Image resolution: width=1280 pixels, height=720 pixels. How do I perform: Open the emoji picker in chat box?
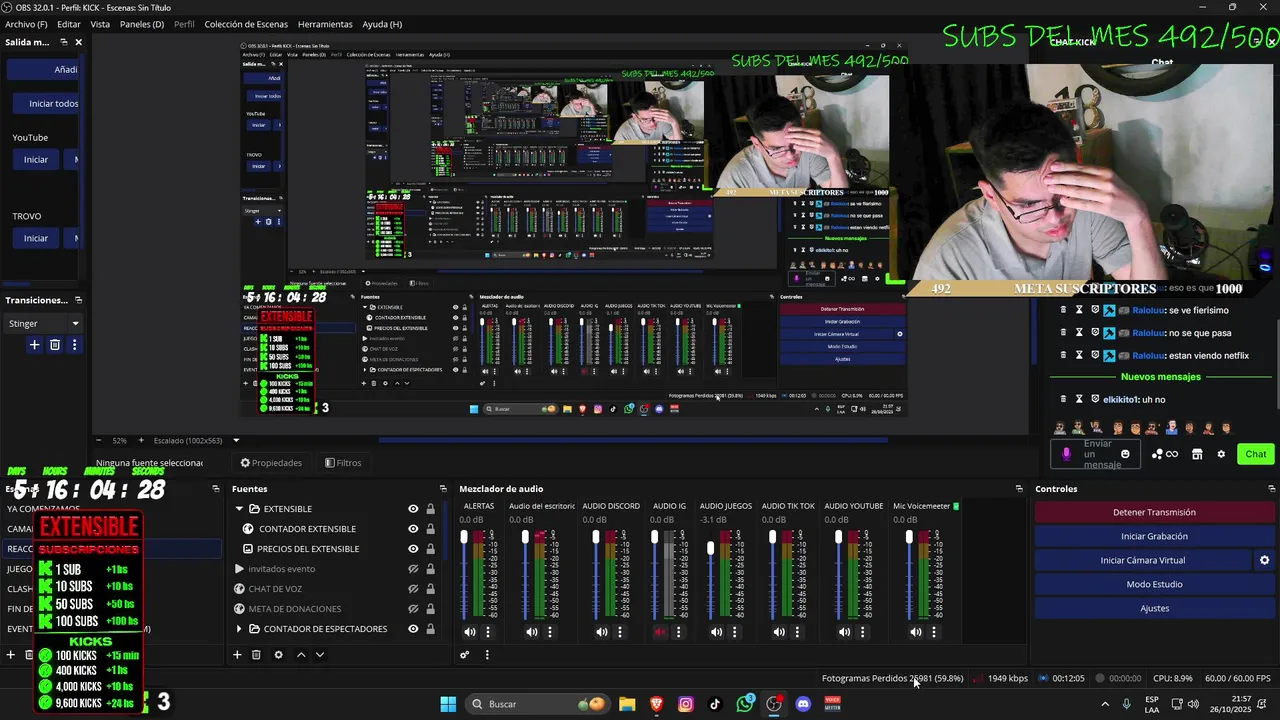1125,454
